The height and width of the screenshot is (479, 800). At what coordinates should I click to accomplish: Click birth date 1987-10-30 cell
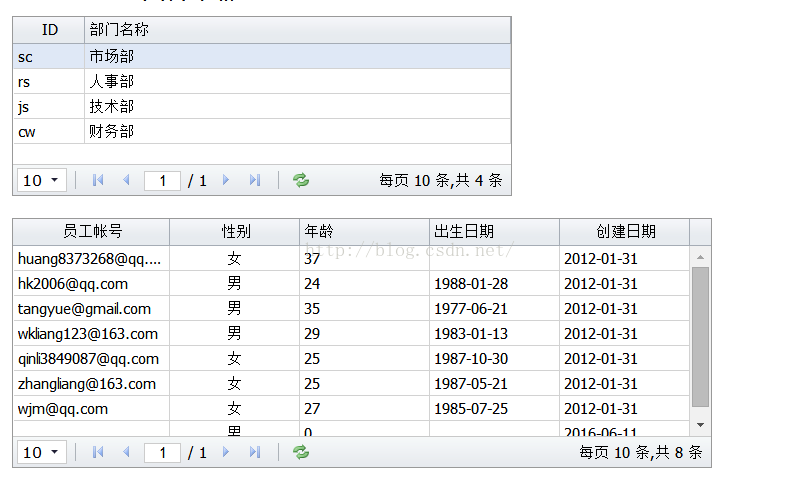click(494, 358)
